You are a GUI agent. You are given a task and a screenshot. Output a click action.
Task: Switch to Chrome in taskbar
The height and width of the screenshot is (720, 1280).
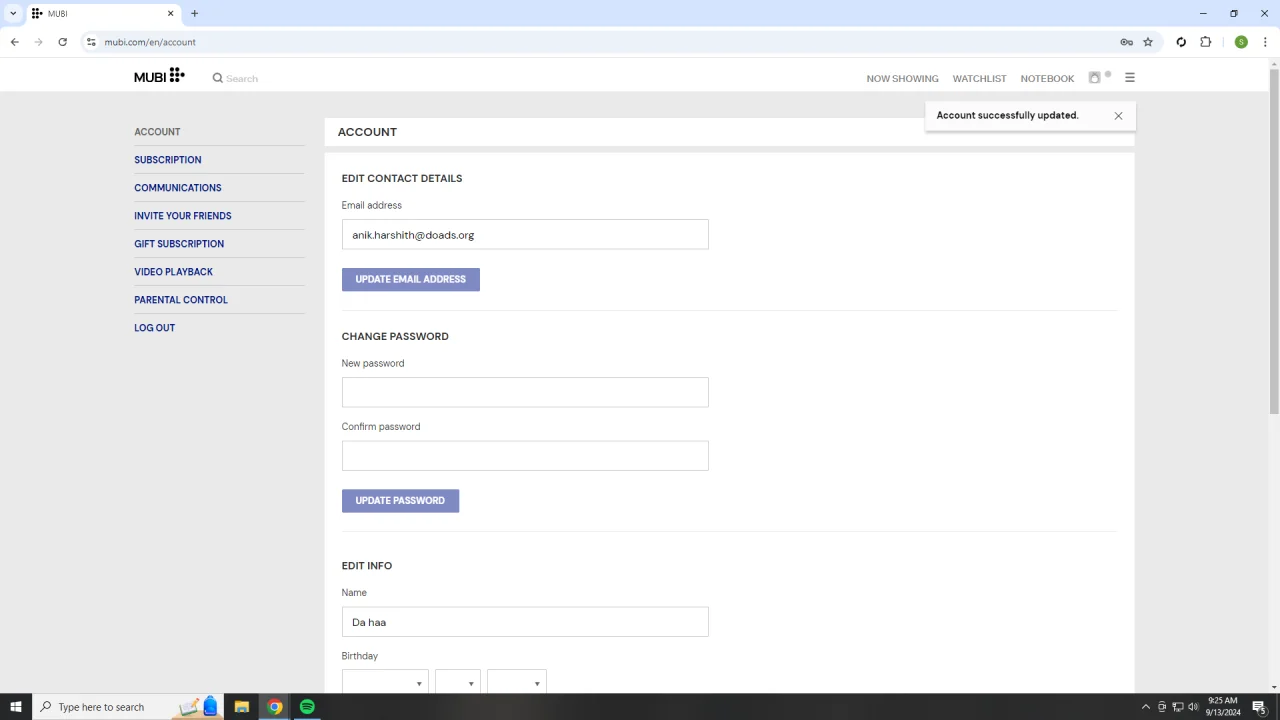(274, 707)
